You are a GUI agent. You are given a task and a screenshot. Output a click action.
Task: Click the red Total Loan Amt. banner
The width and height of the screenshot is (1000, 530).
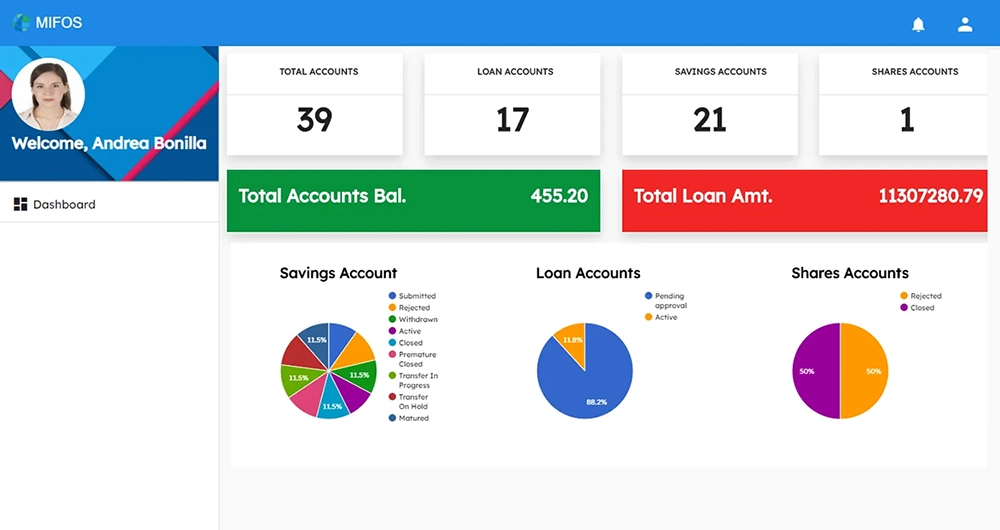[805, 200]
